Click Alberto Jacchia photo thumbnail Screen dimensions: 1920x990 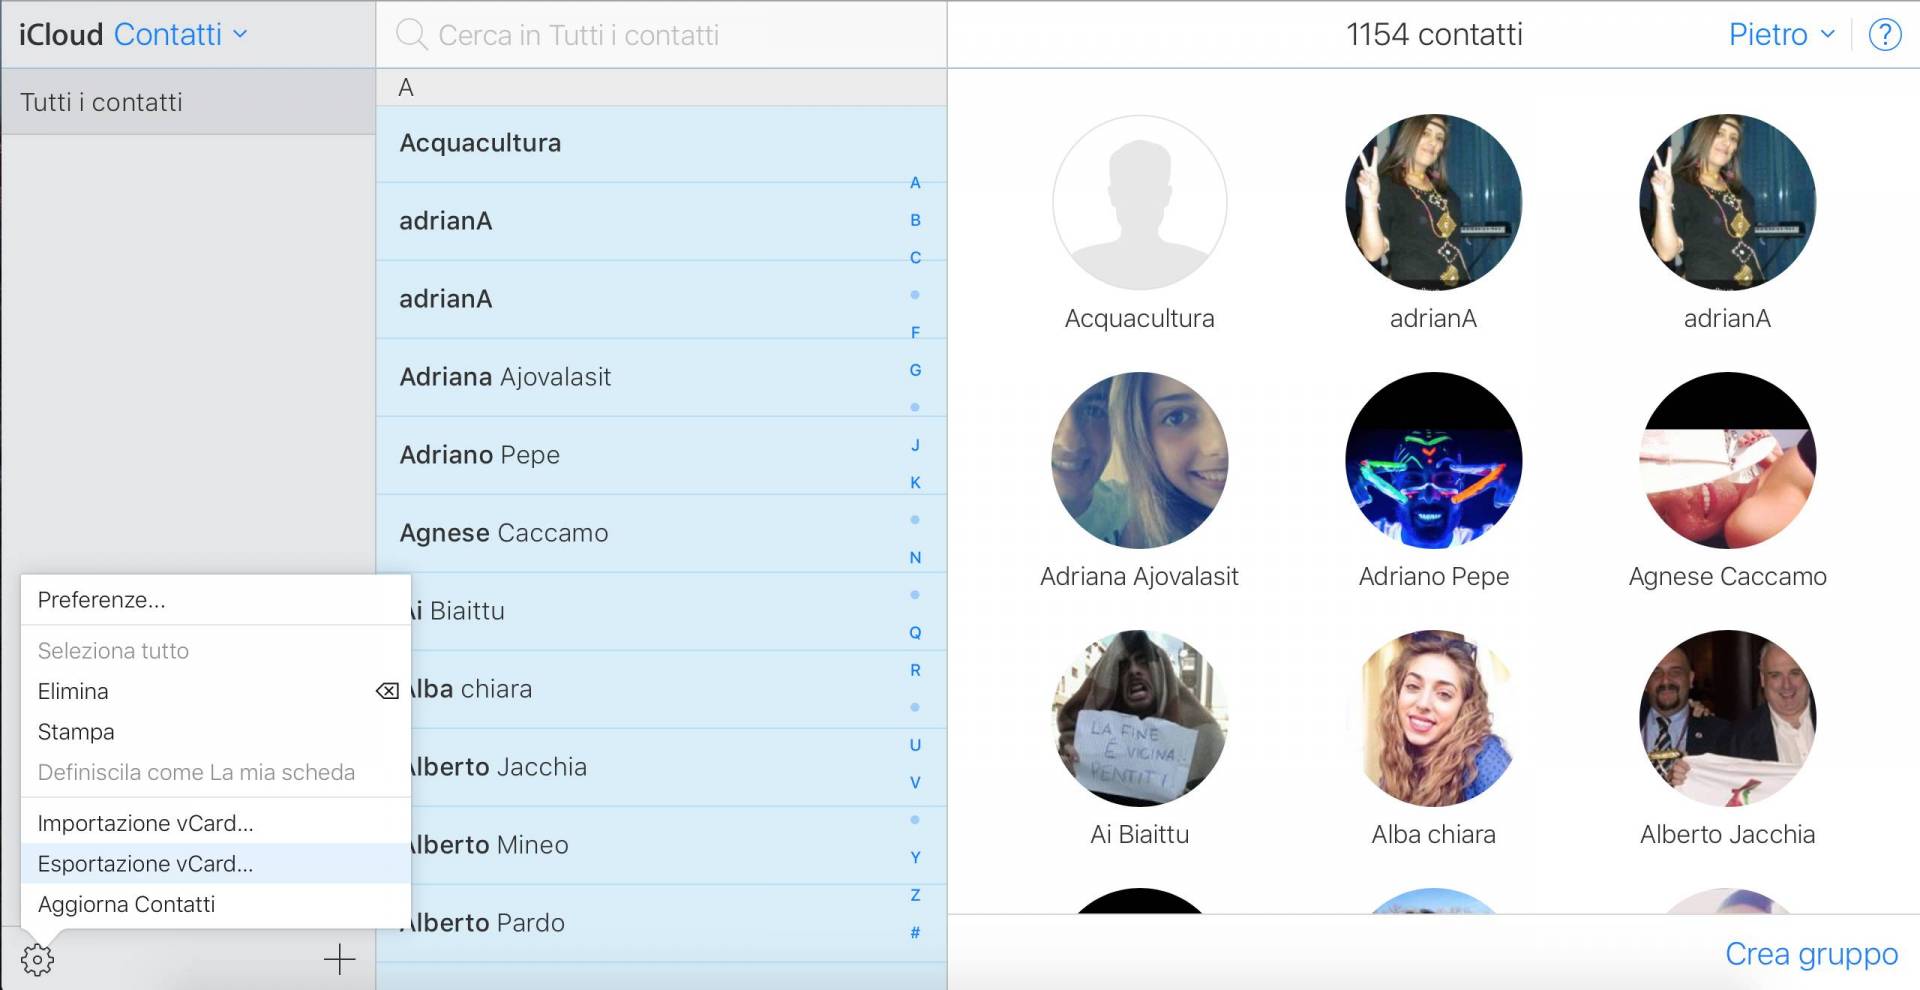pyautogui.click(x=1727, y=718)
